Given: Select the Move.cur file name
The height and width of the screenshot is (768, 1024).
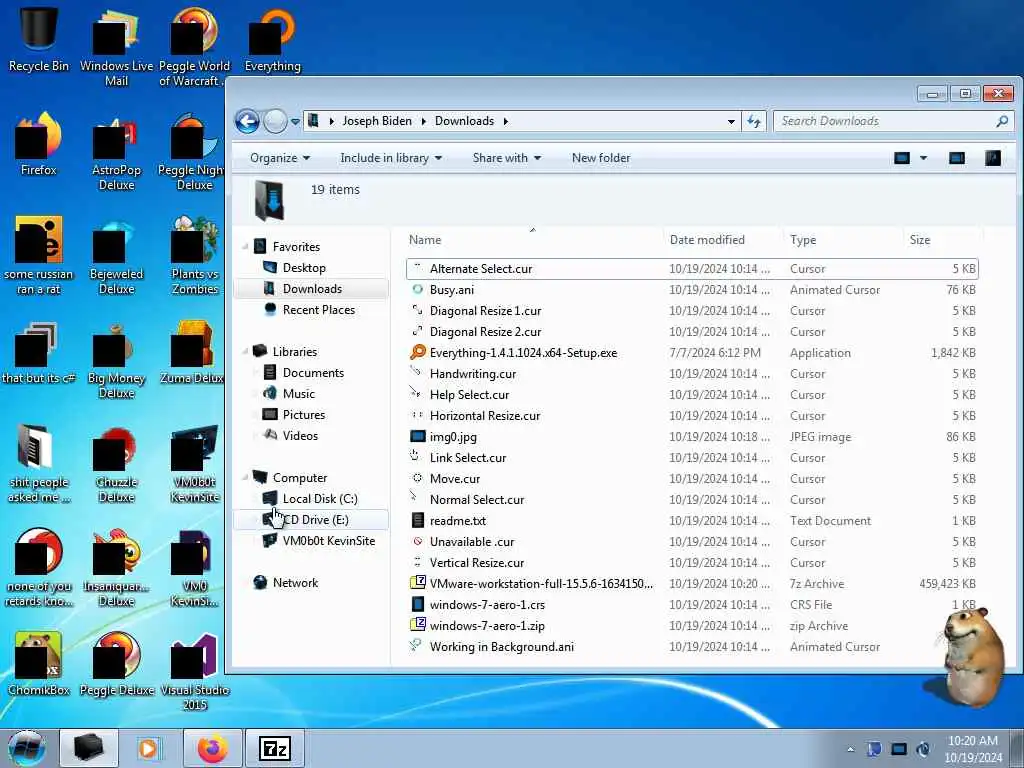Looking at the screenshot, I should pos(455,479).
